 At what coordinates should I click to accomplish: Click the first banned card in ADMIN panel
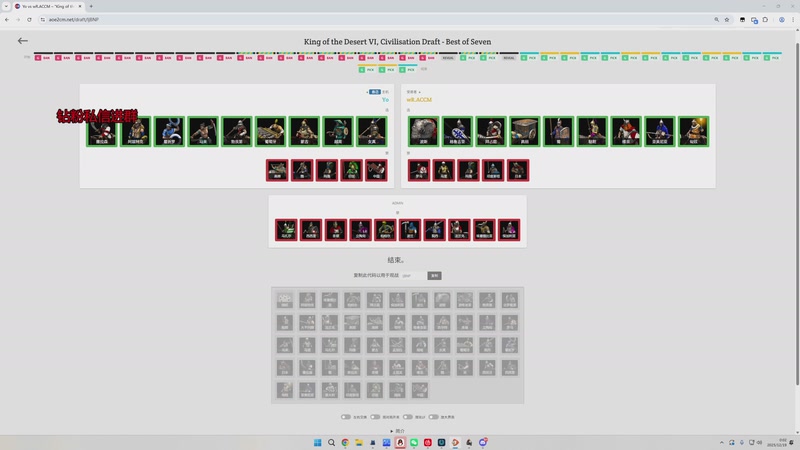pyautogui.click(x=286, y=230)
